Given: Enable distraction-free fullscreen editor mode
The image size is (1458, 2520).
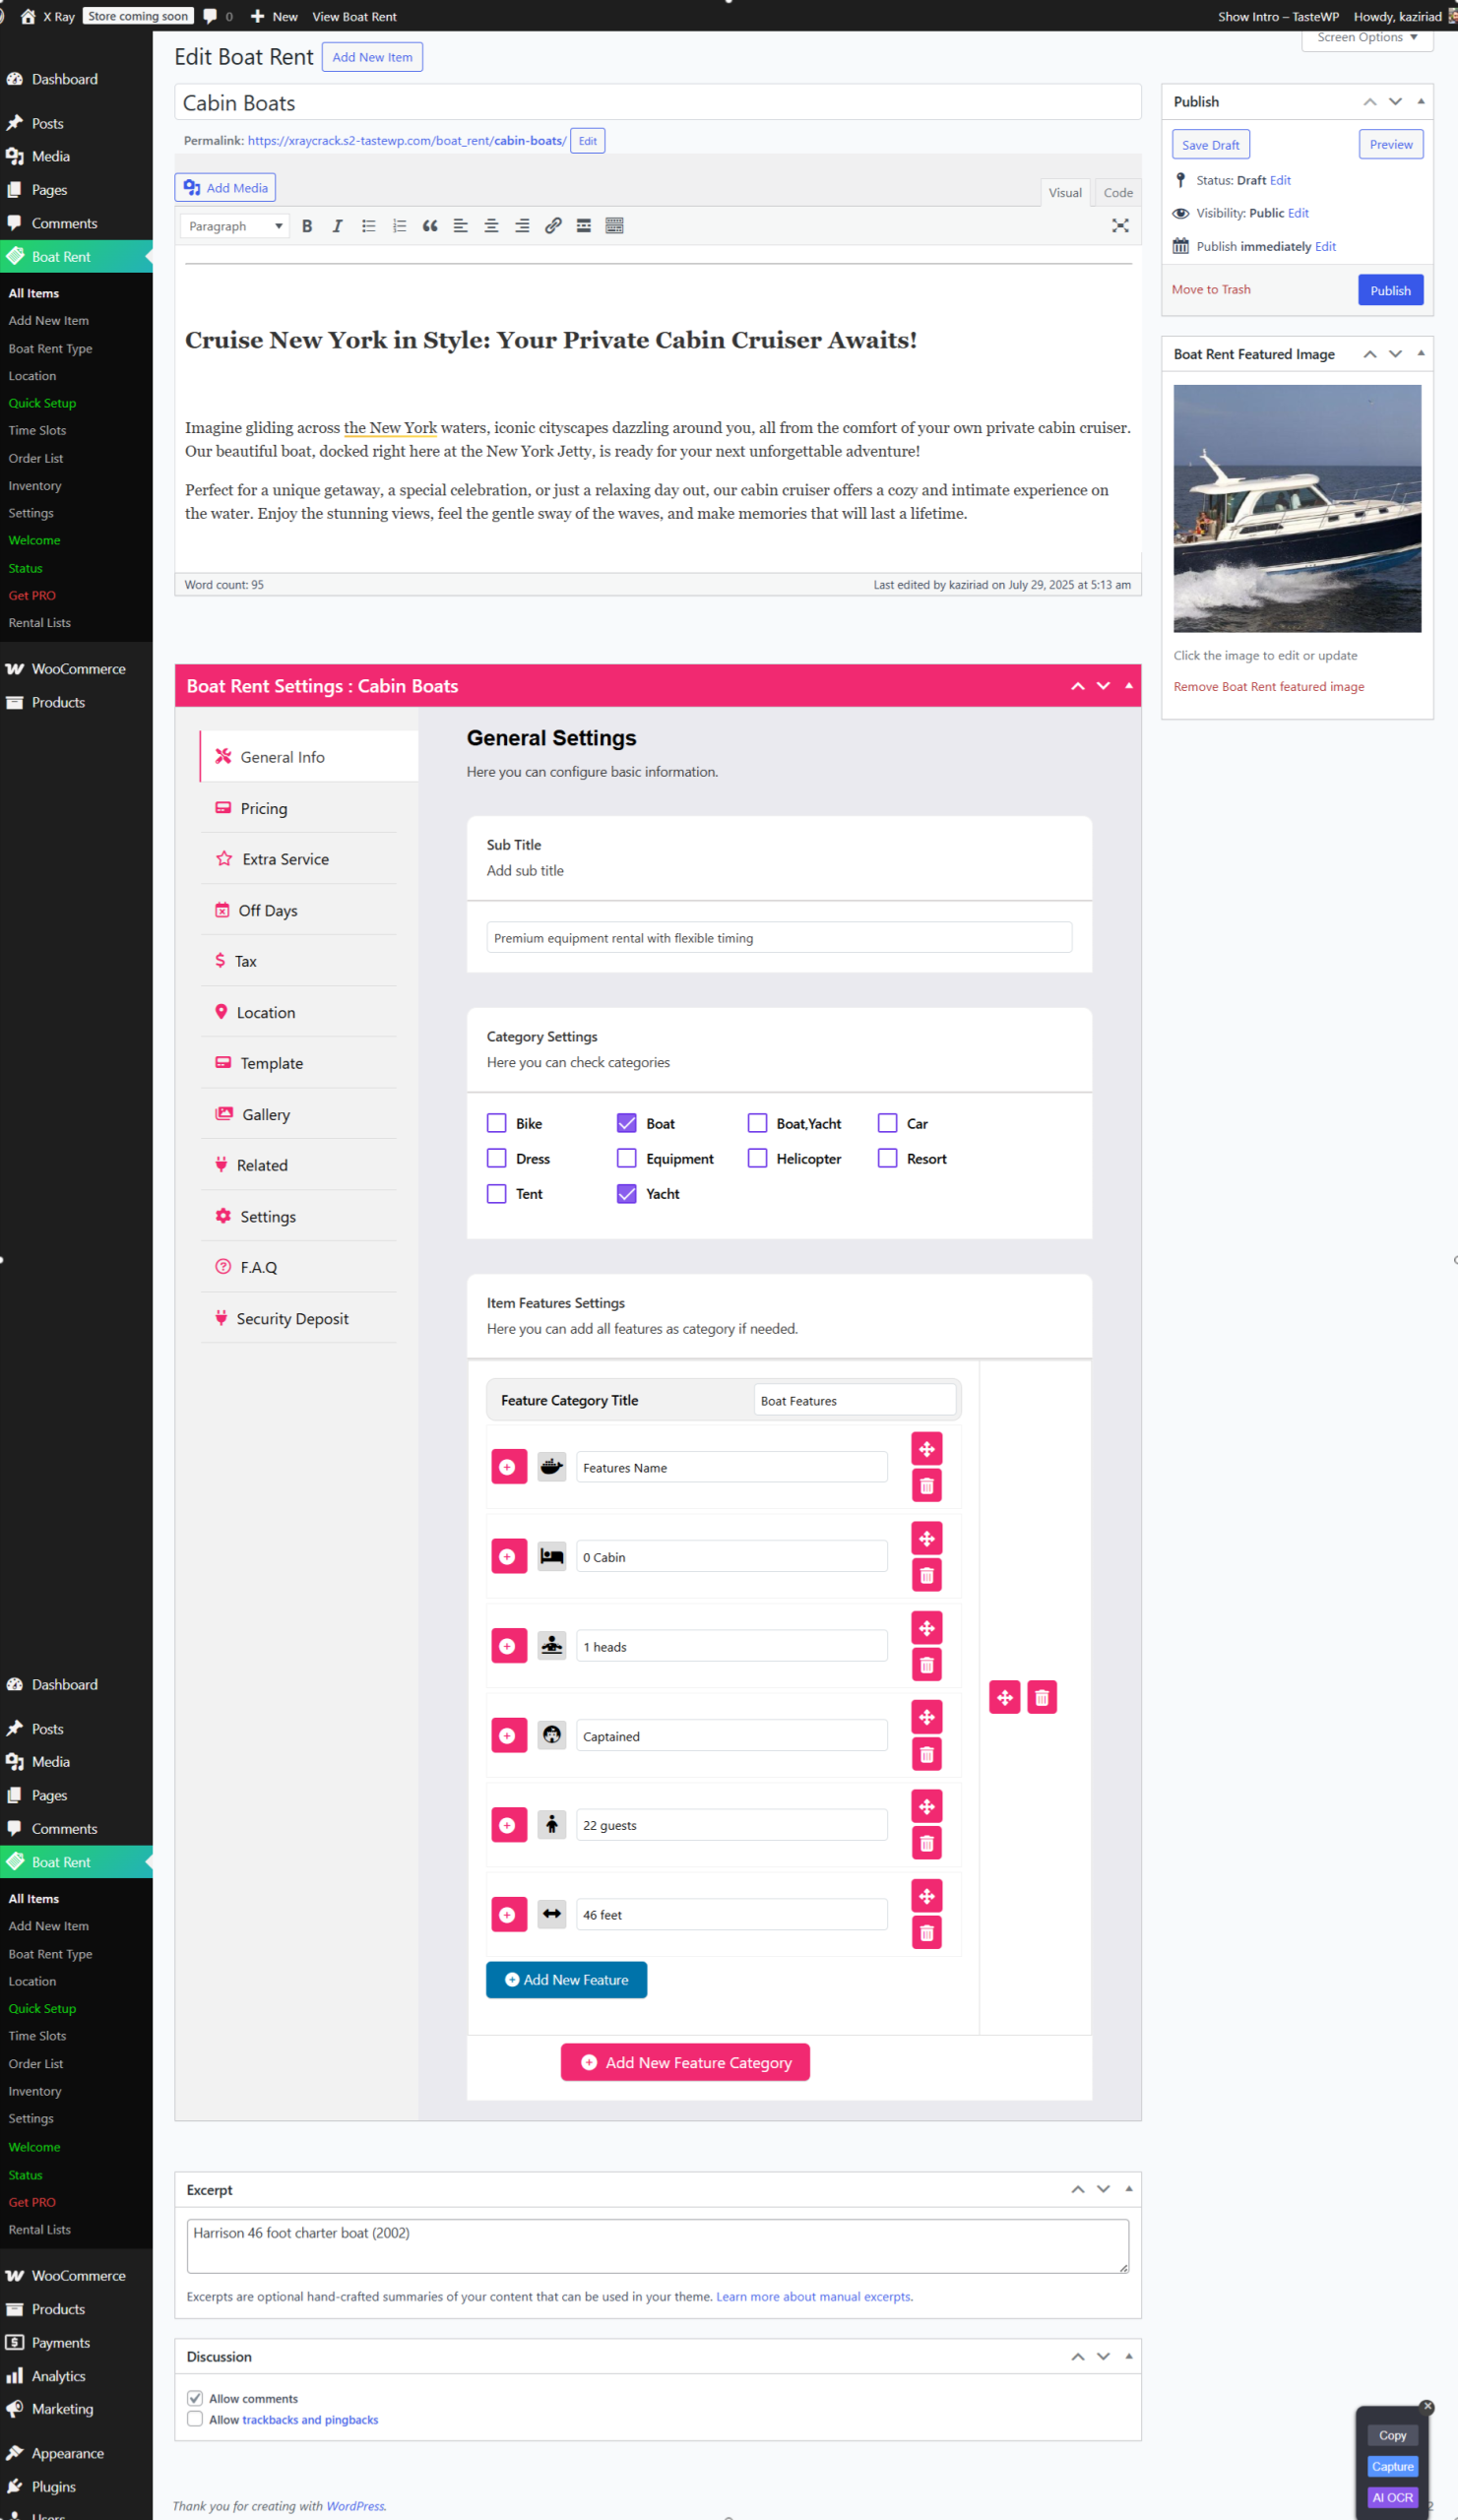Looking at the screenshot, I should [x=1120, y=226].
